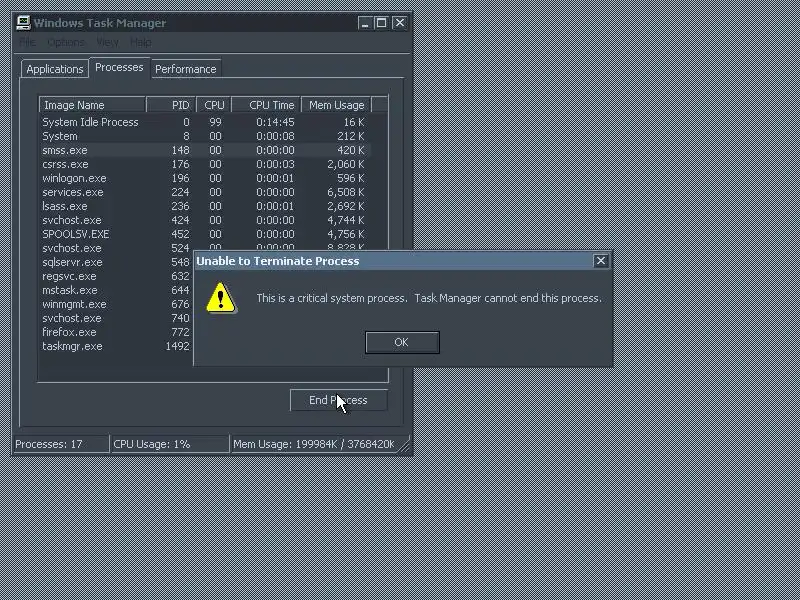
Task: Click the 6,508 K memory value
Action: coord(345,192)
